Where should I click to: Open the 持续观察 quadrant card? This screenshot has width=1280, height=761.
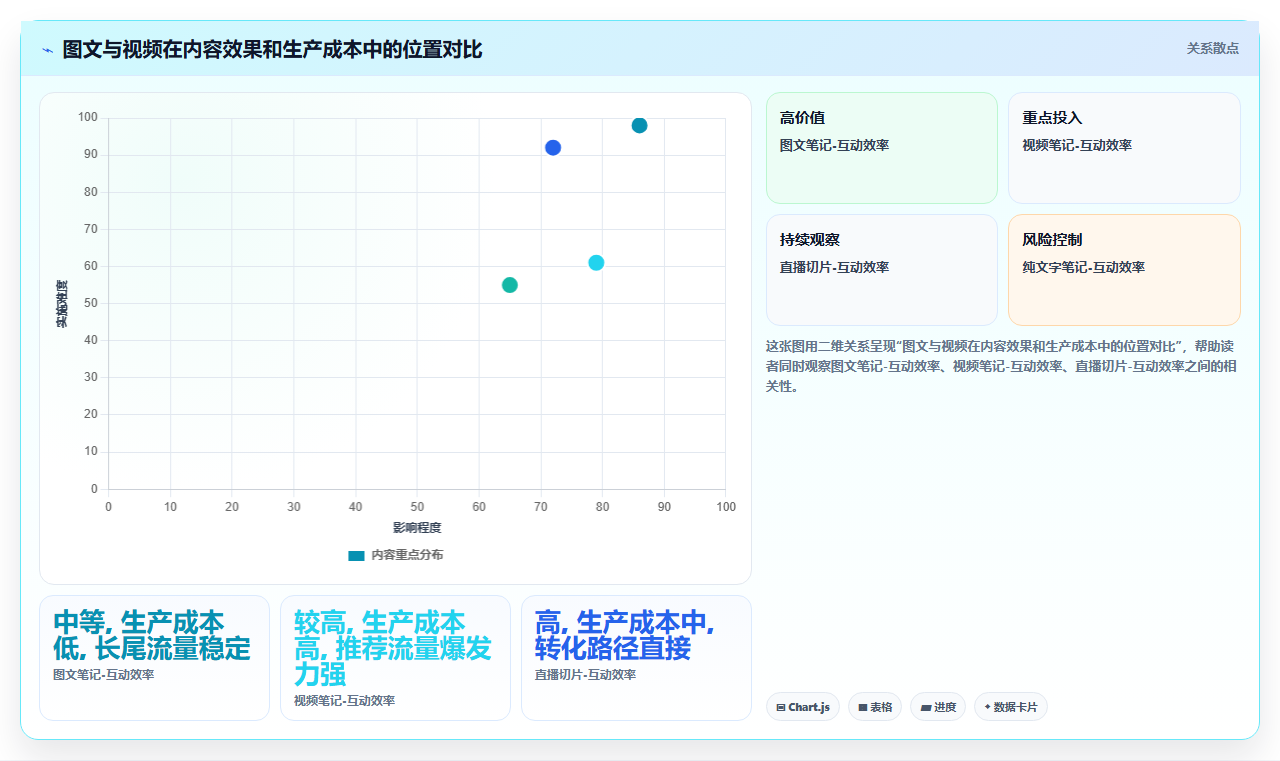pyautogui.click(x=882, y=270)
